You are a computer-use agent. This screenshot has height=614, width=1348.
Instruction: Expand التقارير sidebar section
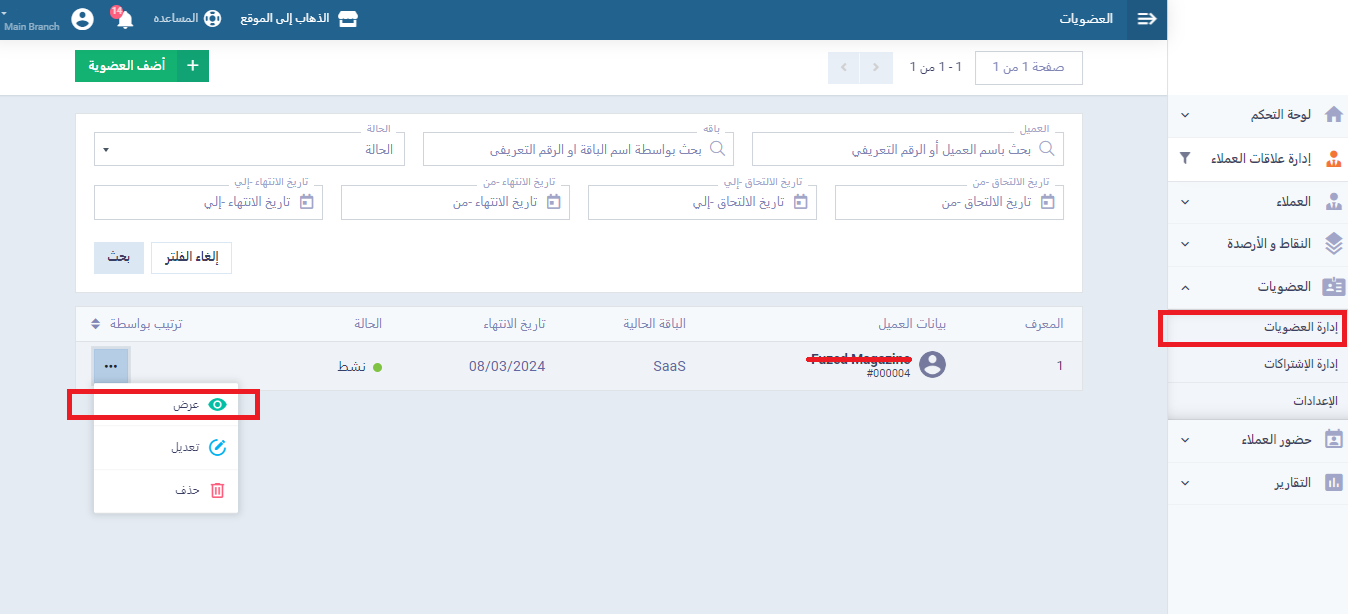(x=1185, y=482)
